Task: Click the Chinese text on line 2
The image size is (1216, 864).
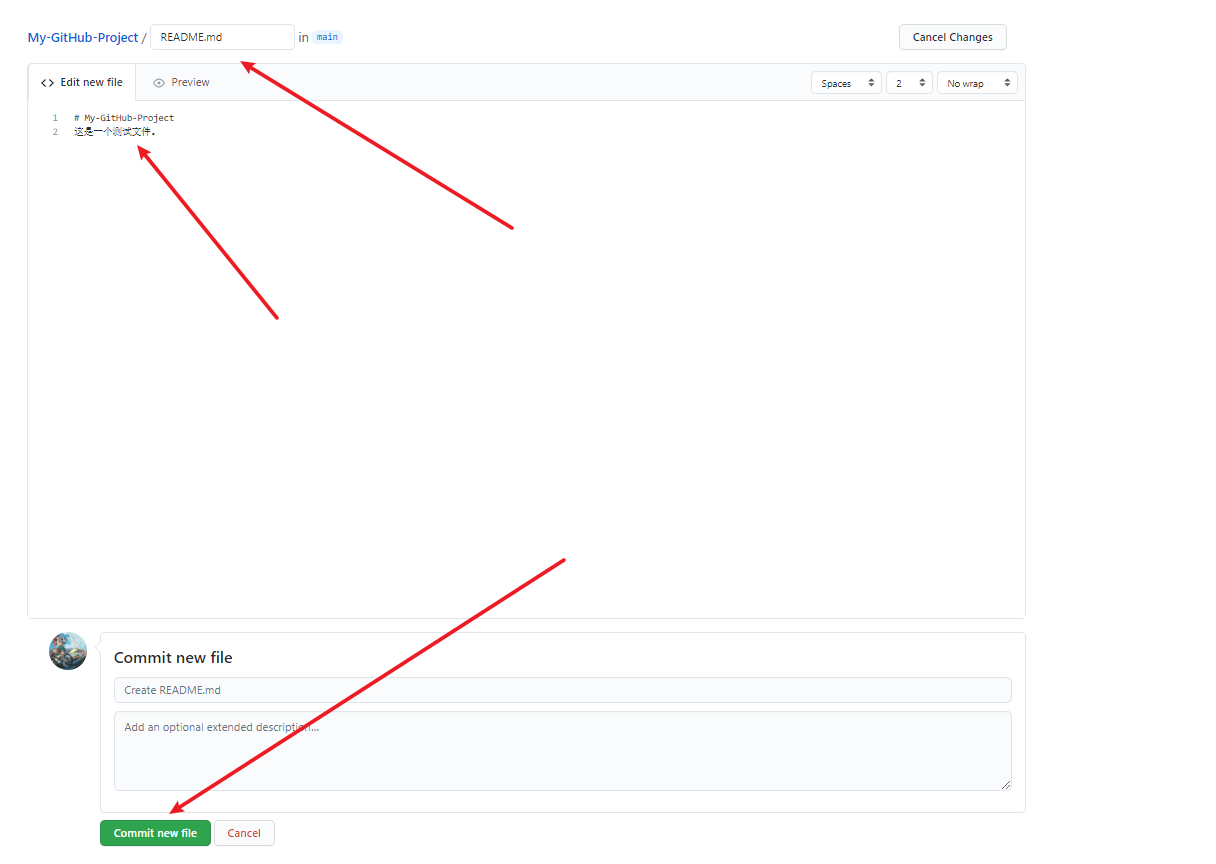Action: (115, 132)
